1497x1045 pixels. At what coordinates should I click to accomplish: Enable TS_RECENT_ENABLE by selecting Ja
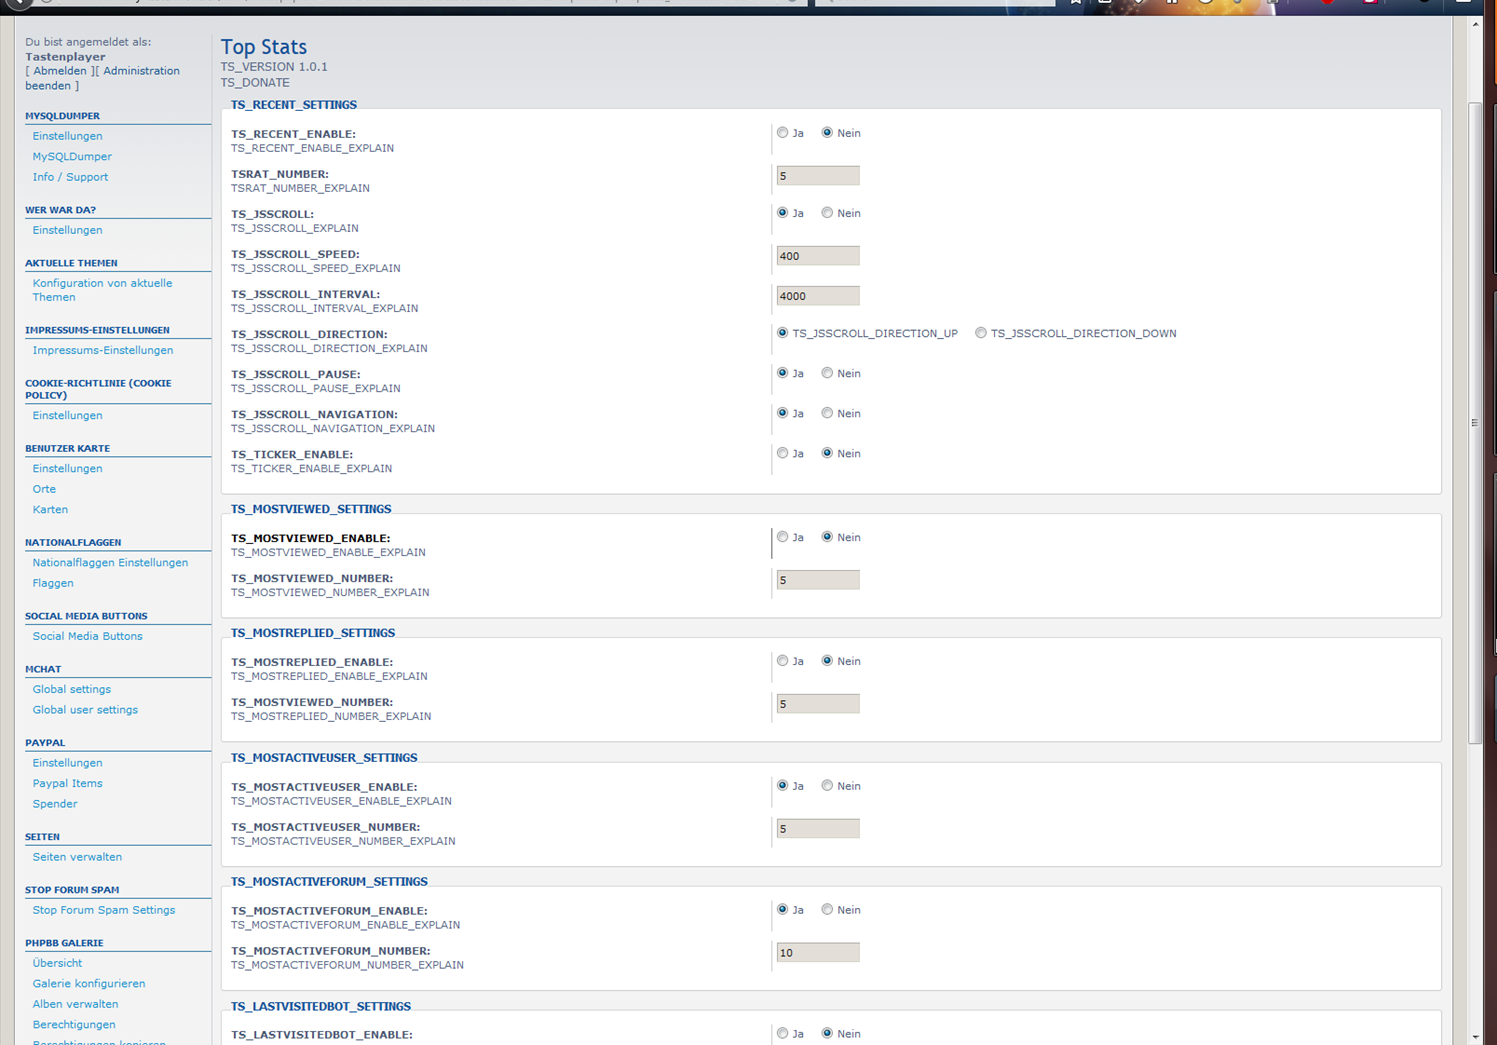pos(783,133)
